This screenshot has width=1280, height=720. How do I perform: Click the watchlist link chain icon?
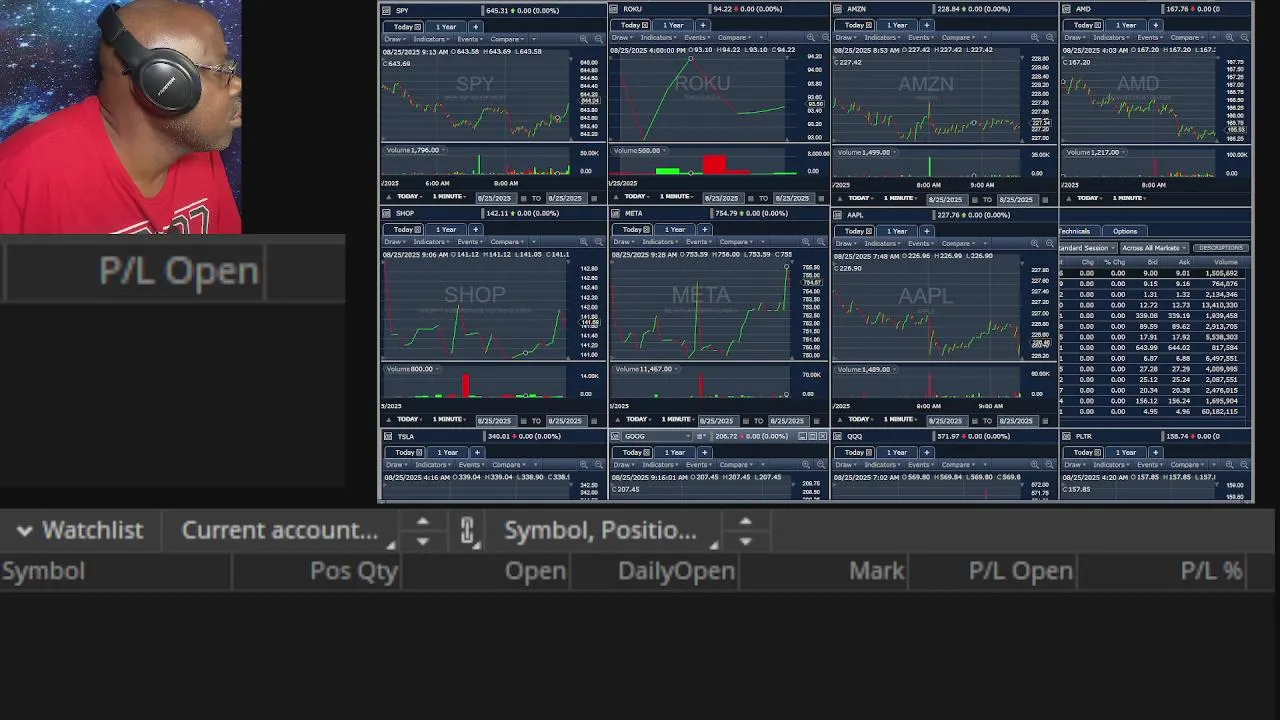[x=467, y=530]
